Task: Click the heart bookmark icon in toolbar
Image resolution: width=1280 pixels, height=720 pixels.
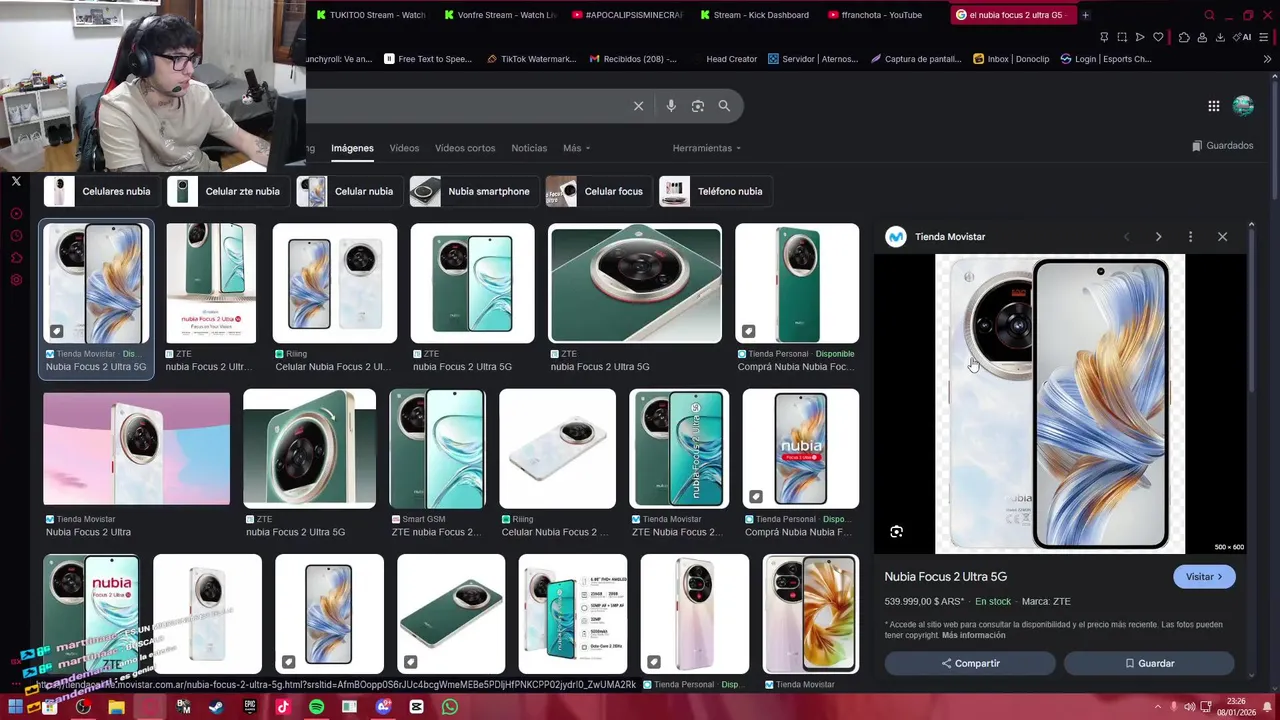Action: (1158, 37)
